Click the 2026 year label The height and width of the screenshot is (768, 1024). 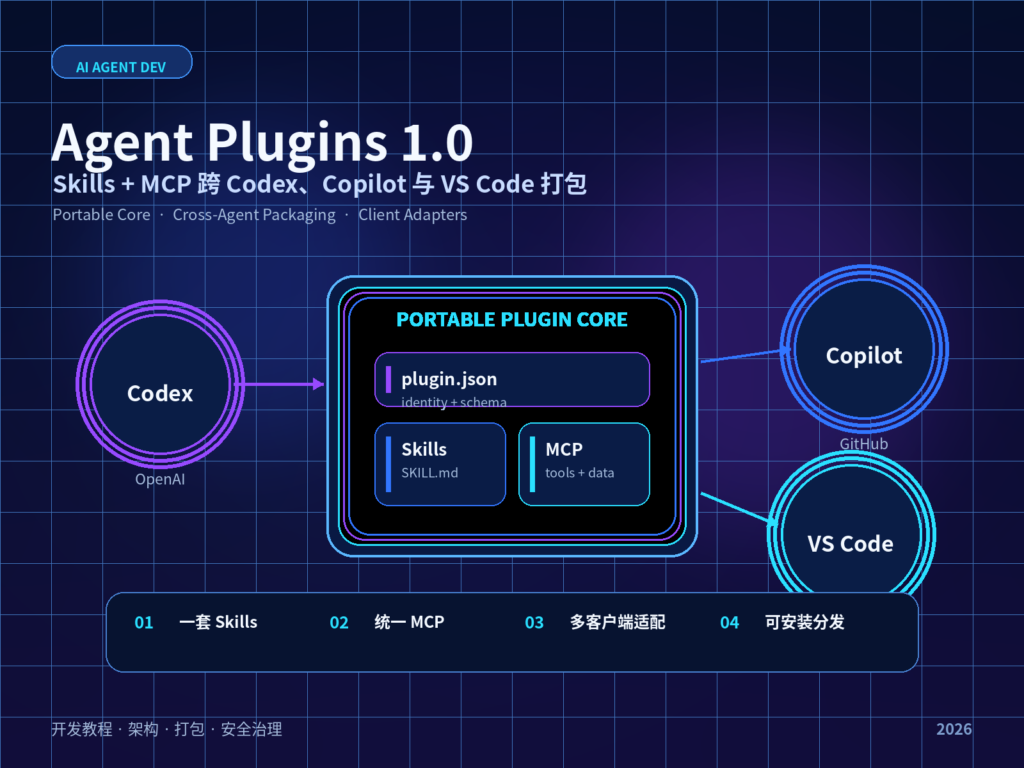pyautogui.click(x=954, y=729)
